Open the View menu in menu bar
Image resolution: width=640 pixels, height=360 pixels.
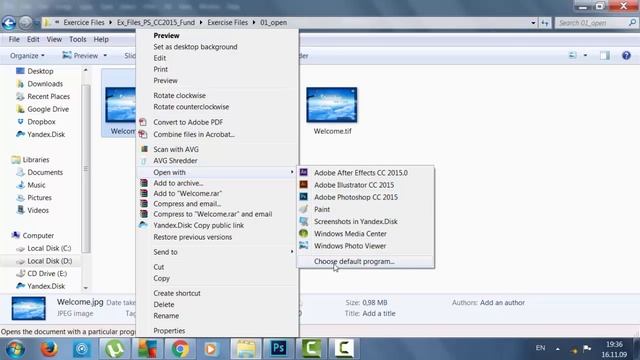pyautogui.click(x=54, y=40)
